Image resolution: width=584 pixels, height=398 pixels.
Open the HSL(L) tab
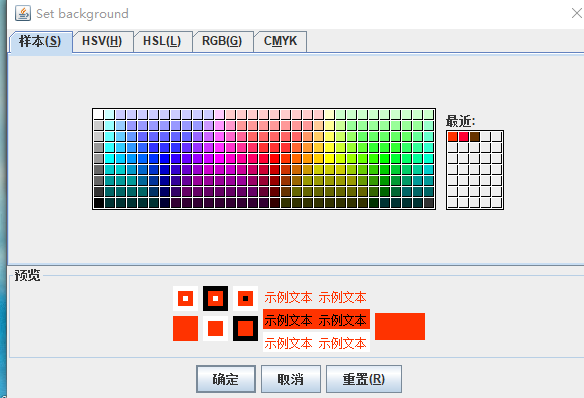coord(162,41)
